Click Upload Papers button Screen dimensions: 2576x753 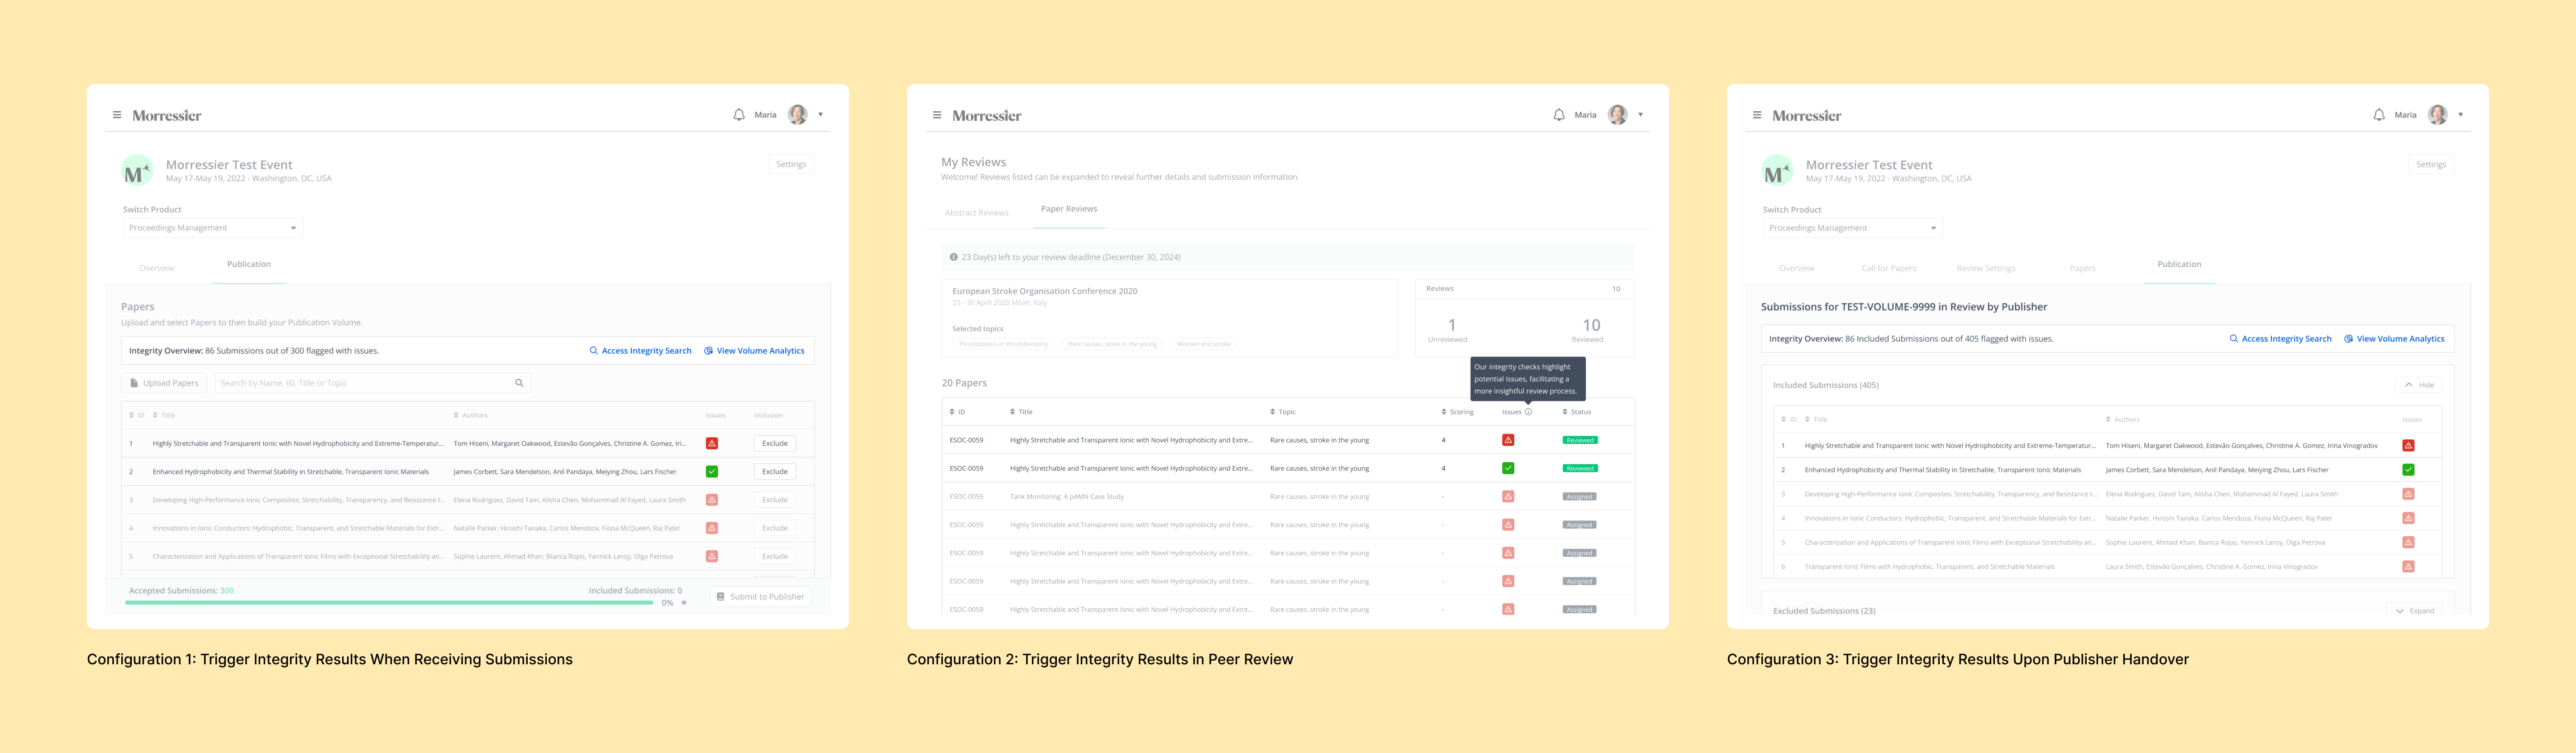[x=164, y=383]
